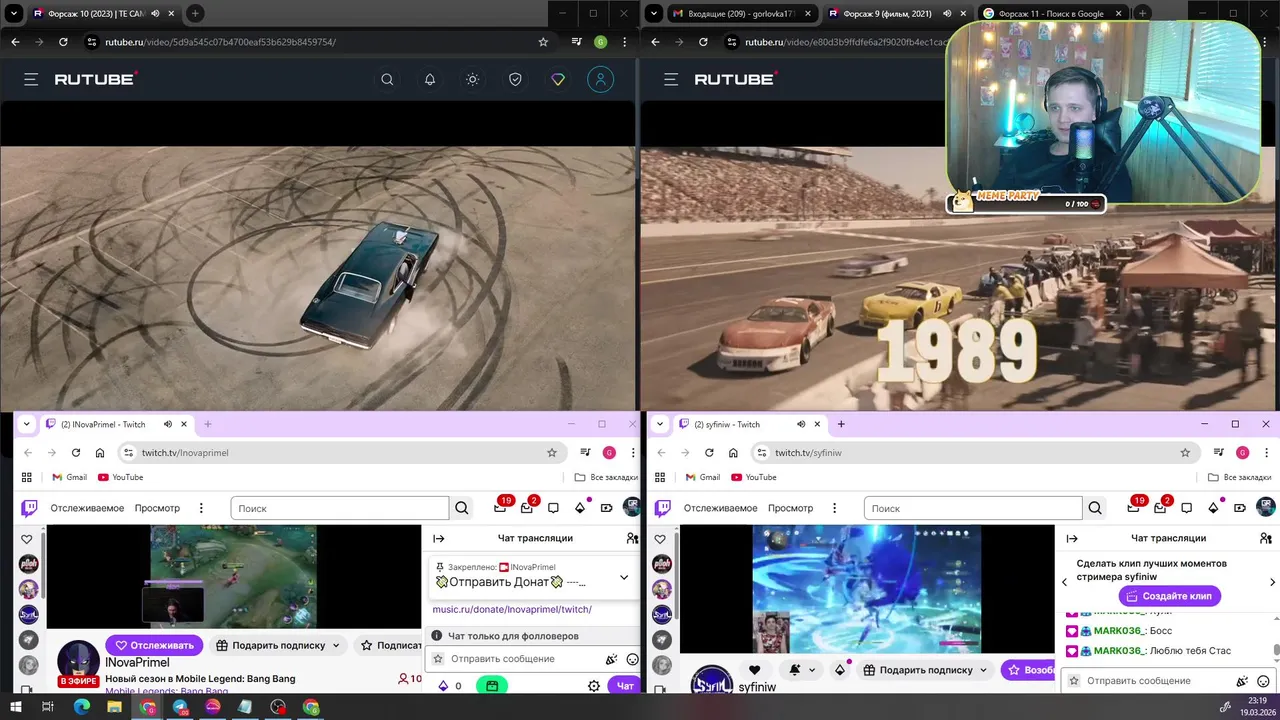
Task: Open Windows Task View on taskbar
Action: tap(47, 707)
